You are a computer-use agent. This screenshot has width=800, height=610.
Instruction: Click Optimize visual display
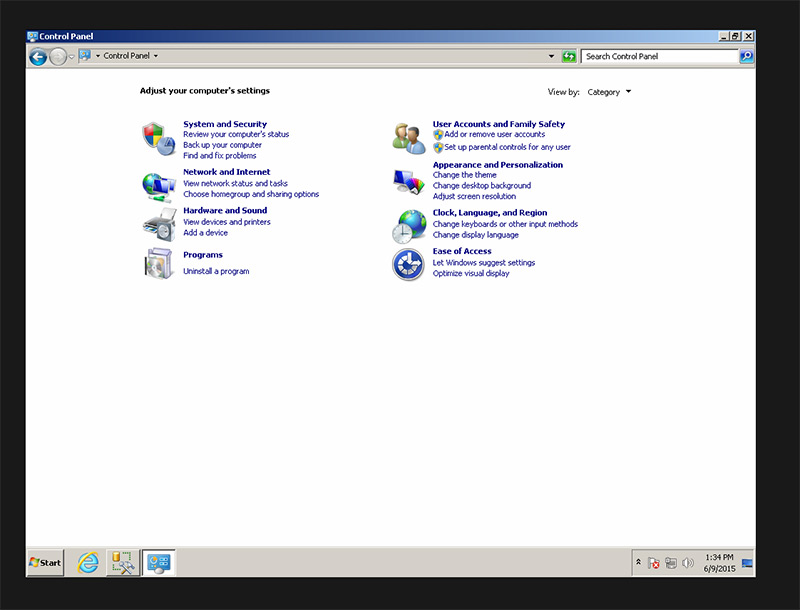(x=471, y=274)
